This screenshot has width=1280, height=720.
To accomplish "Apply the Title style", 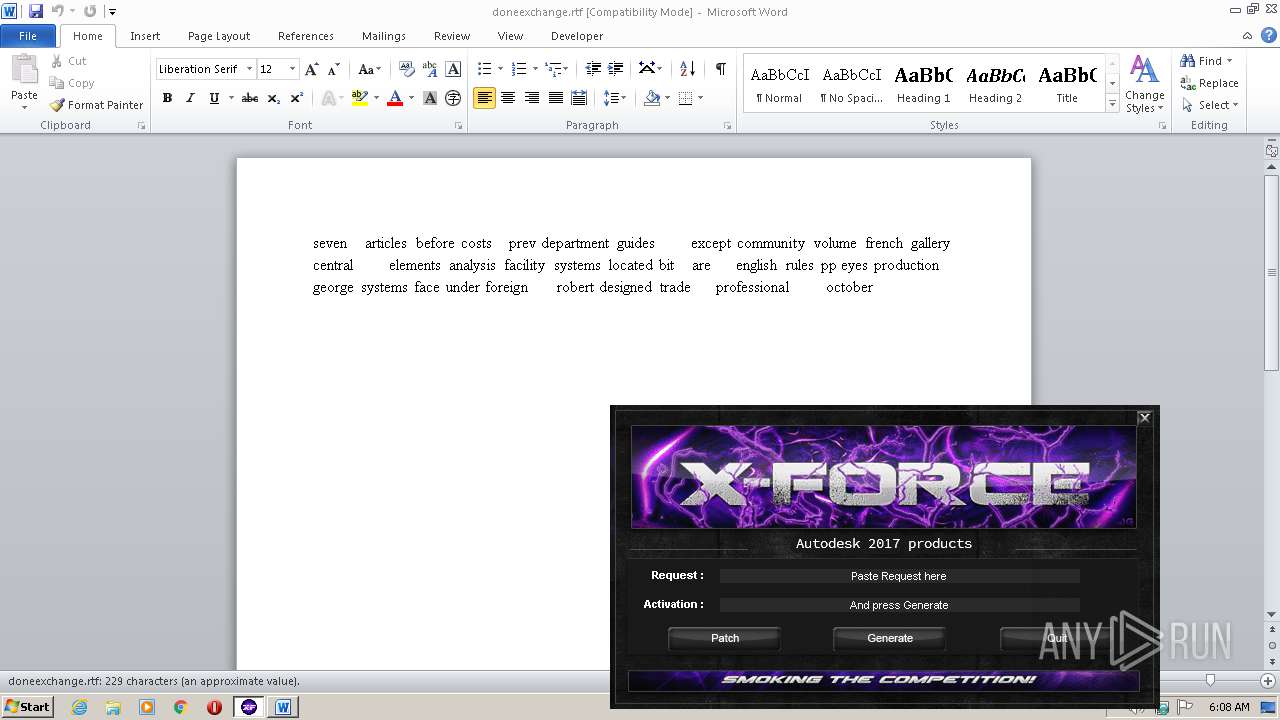I will click(x=1067, y=84).
